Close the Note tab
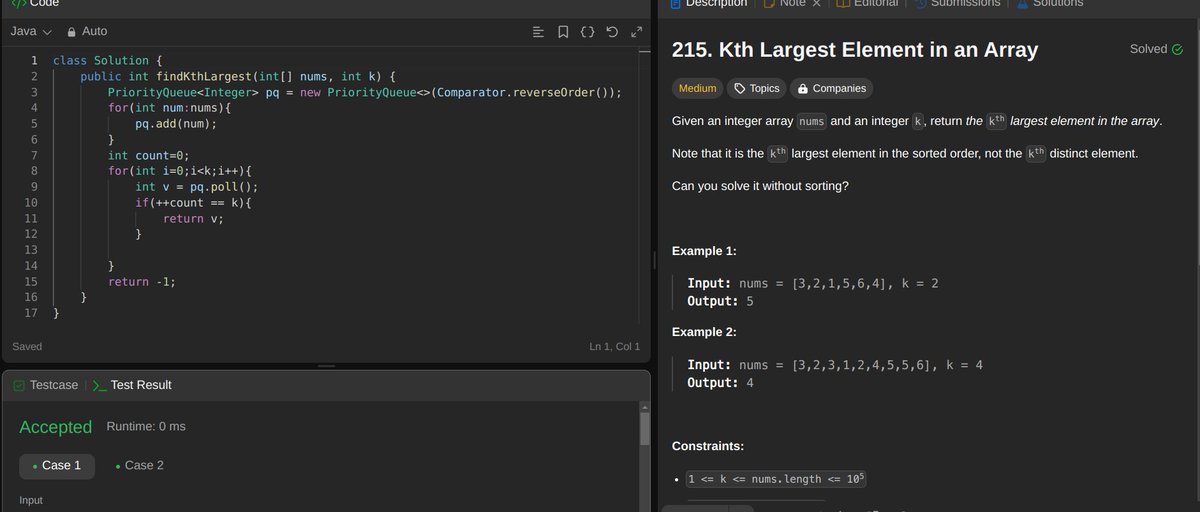The image size is (1200, 512). tap(816, 4)
